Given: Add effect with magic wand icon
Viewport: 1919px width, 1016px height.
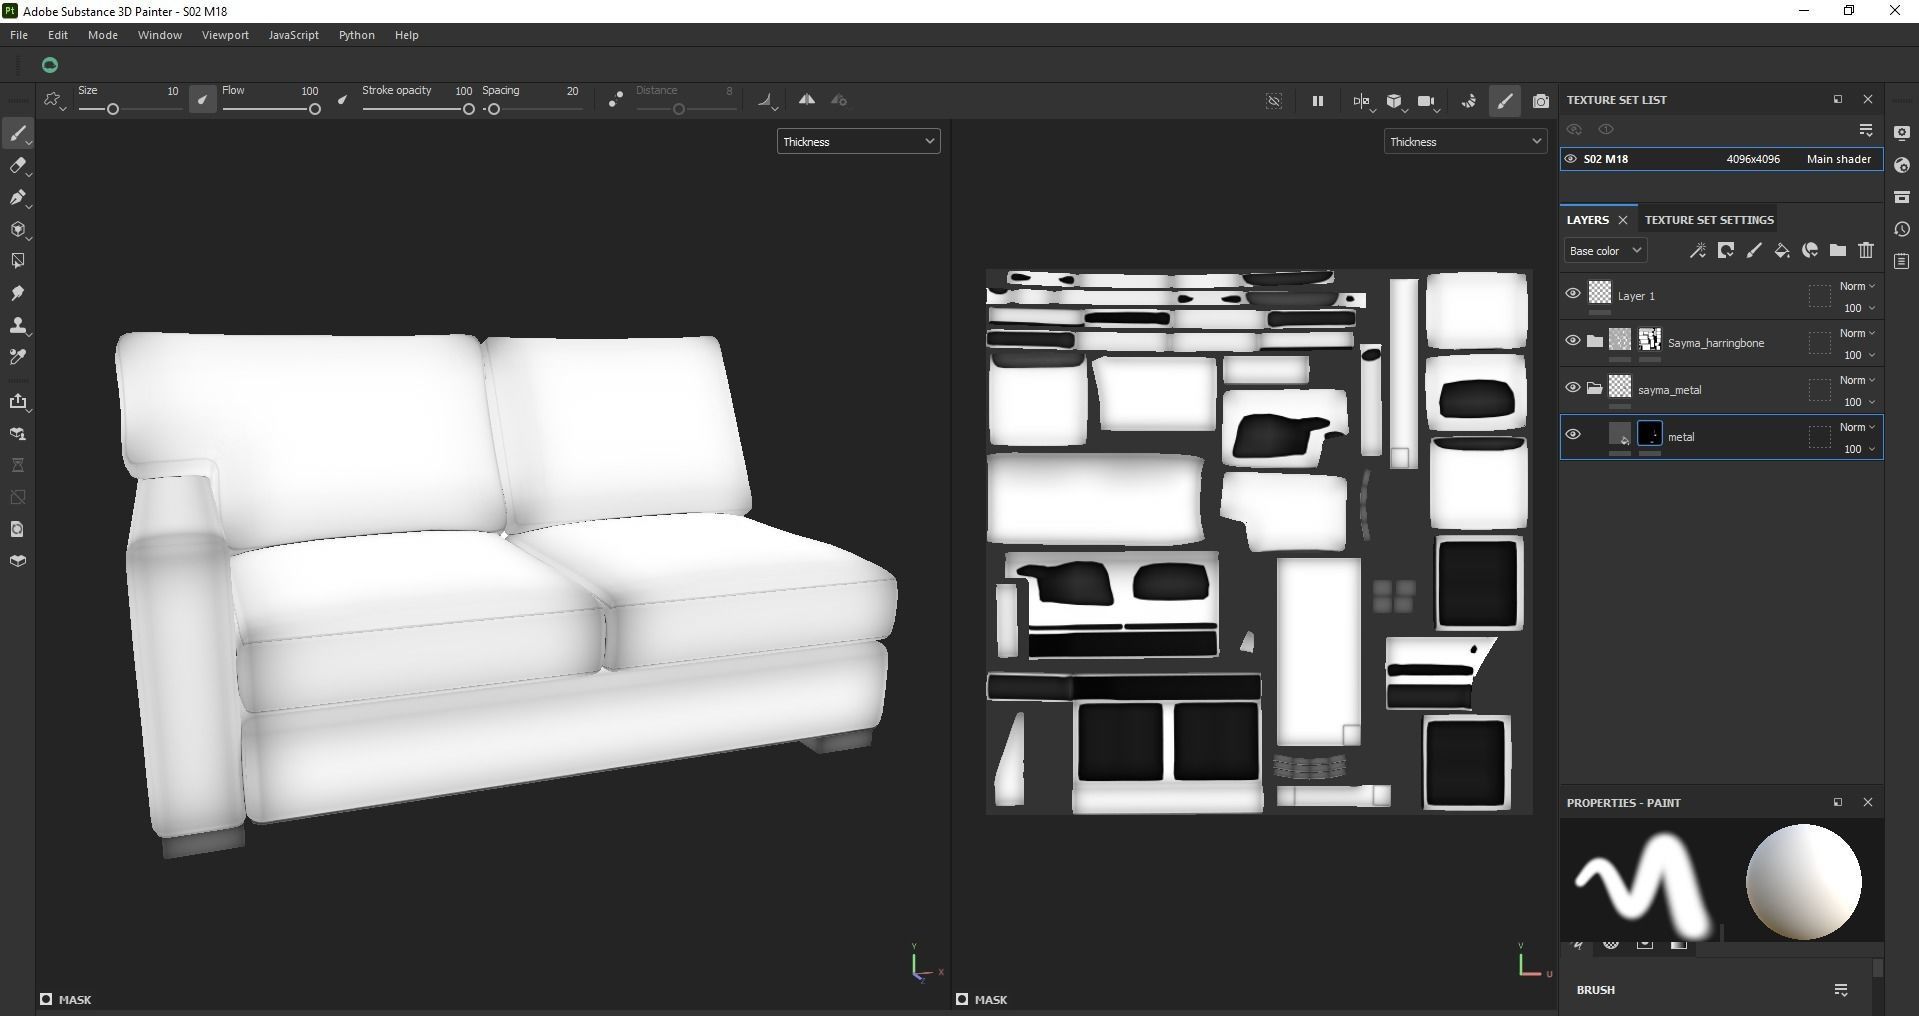Looking at the screenshot, I should click(x=1698, y=251).
